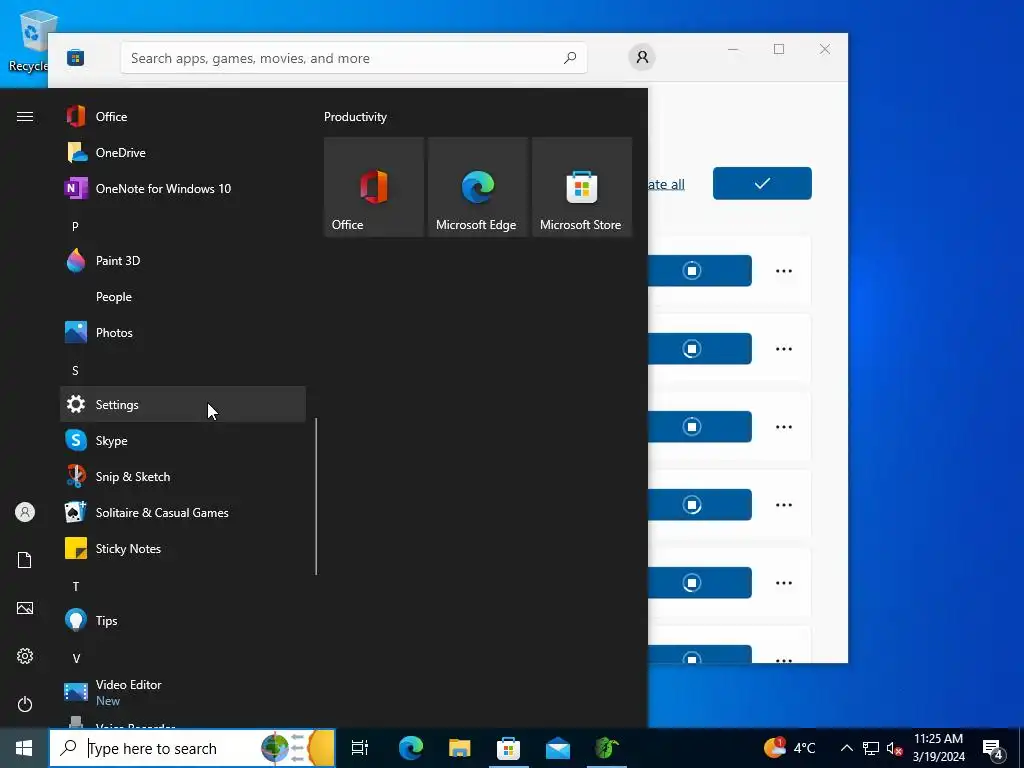1024x768 pixels.
Task: Open the People app entry
Action: click(183, 296)
